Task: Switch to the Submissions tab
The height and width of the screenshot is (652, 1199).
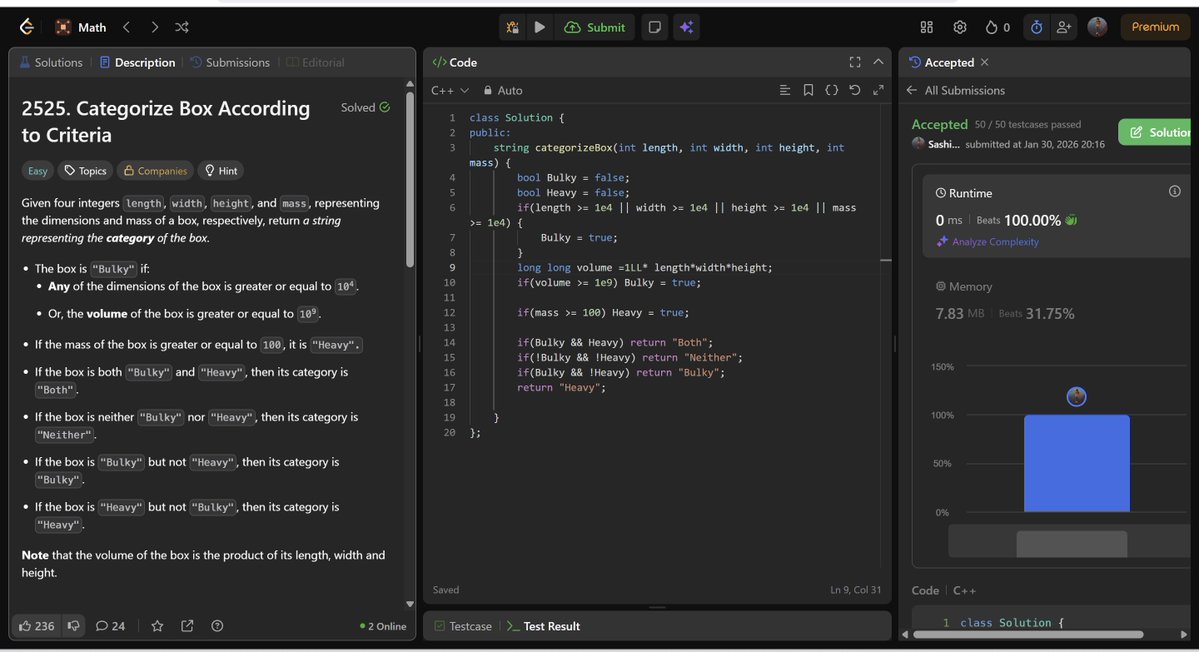Action: point(229,63)
